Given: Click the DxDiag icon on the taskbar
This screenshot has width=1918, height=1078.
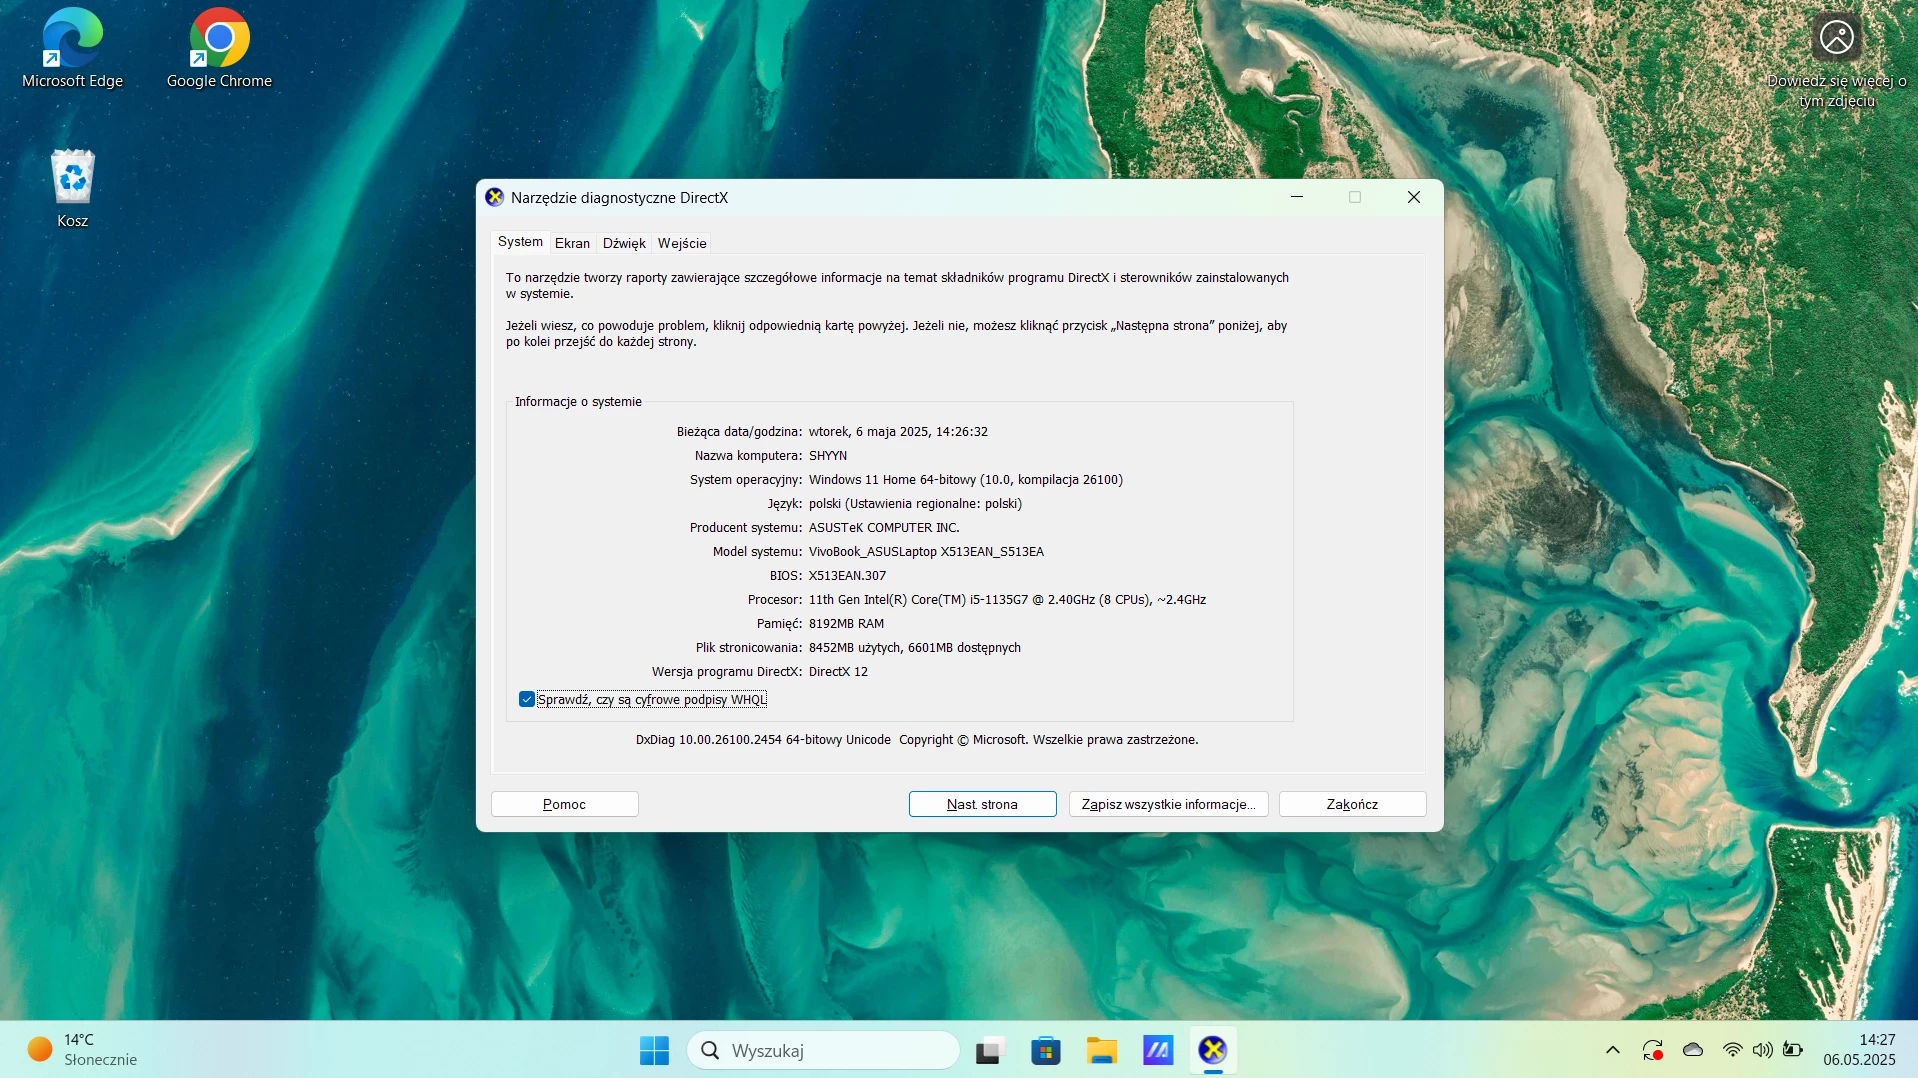Looking at the screenshot, I should (1213, 1050).
